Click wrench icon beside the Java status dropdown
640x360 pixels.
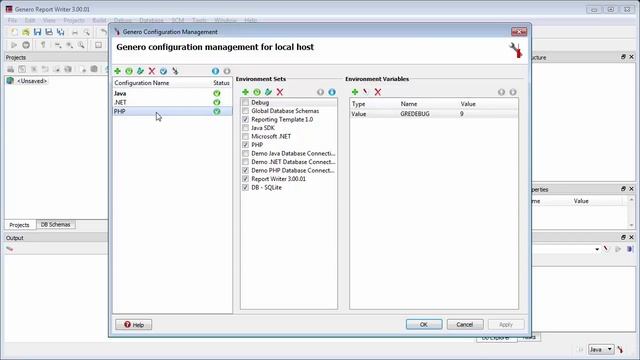click(x=620, y=349)
